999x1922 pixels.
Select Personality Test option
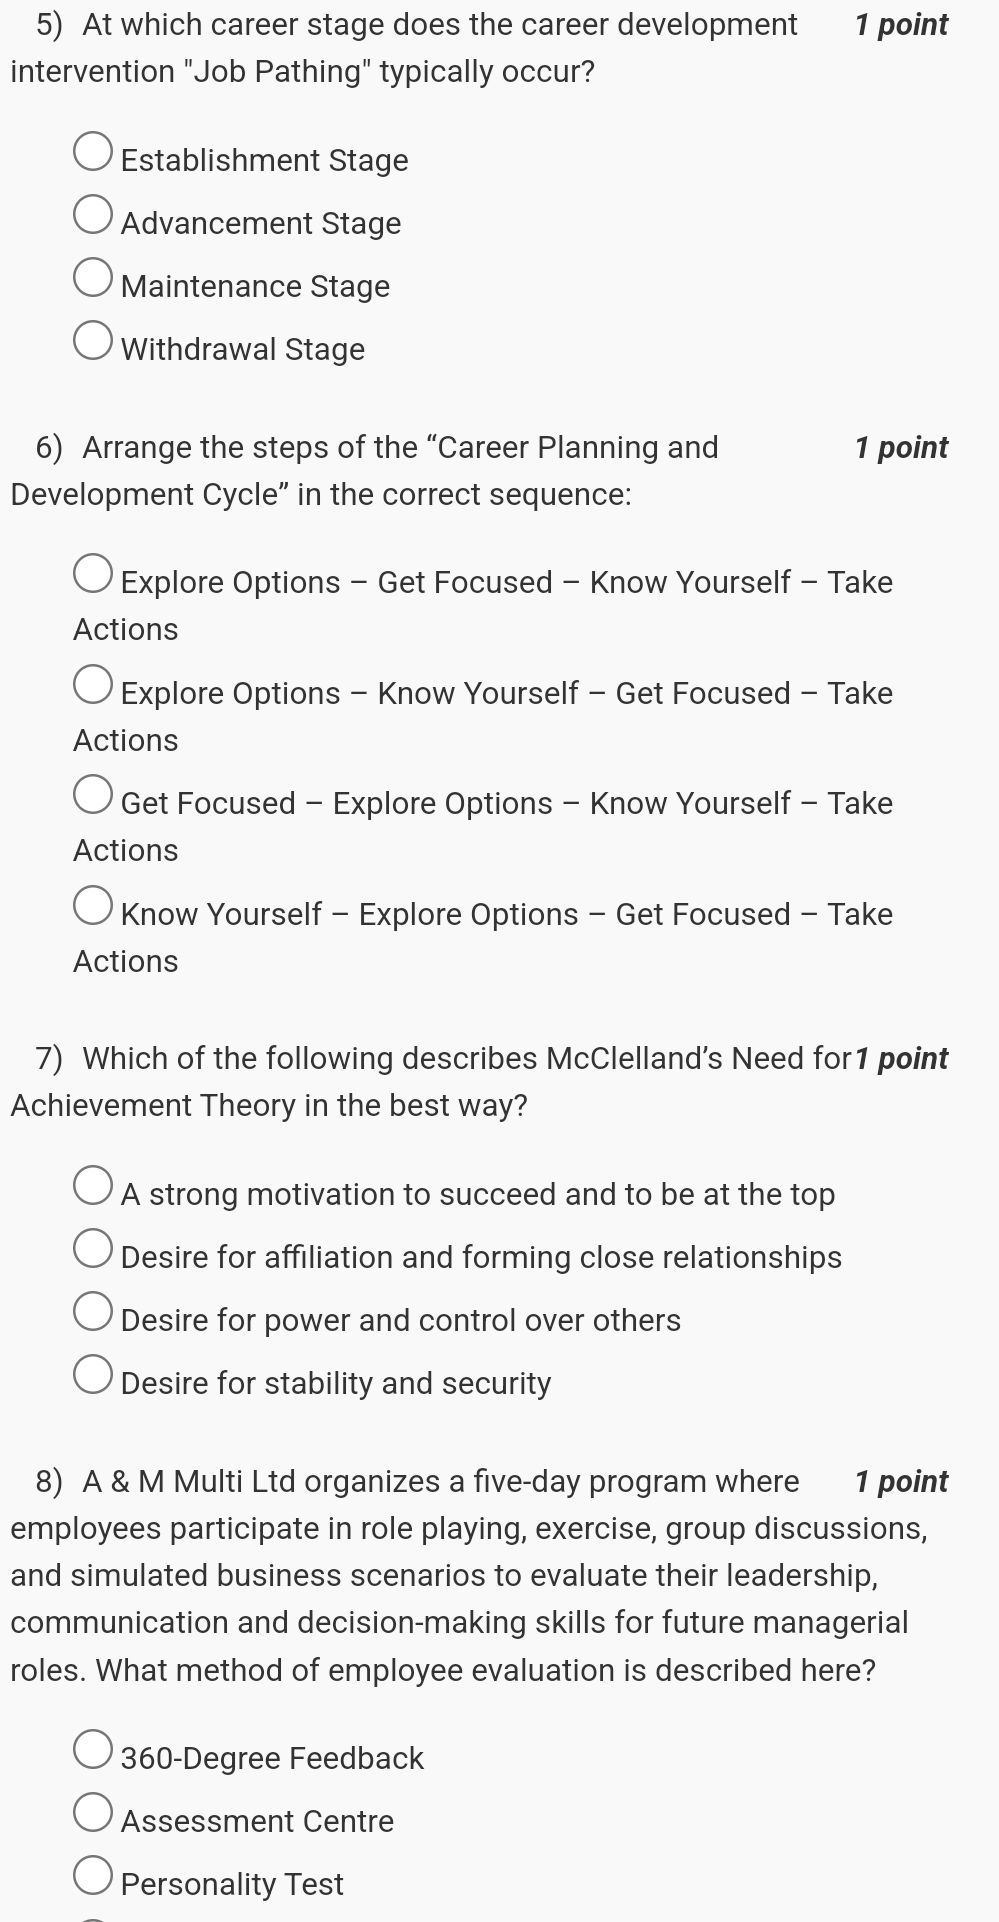[x=93, y=1874]
